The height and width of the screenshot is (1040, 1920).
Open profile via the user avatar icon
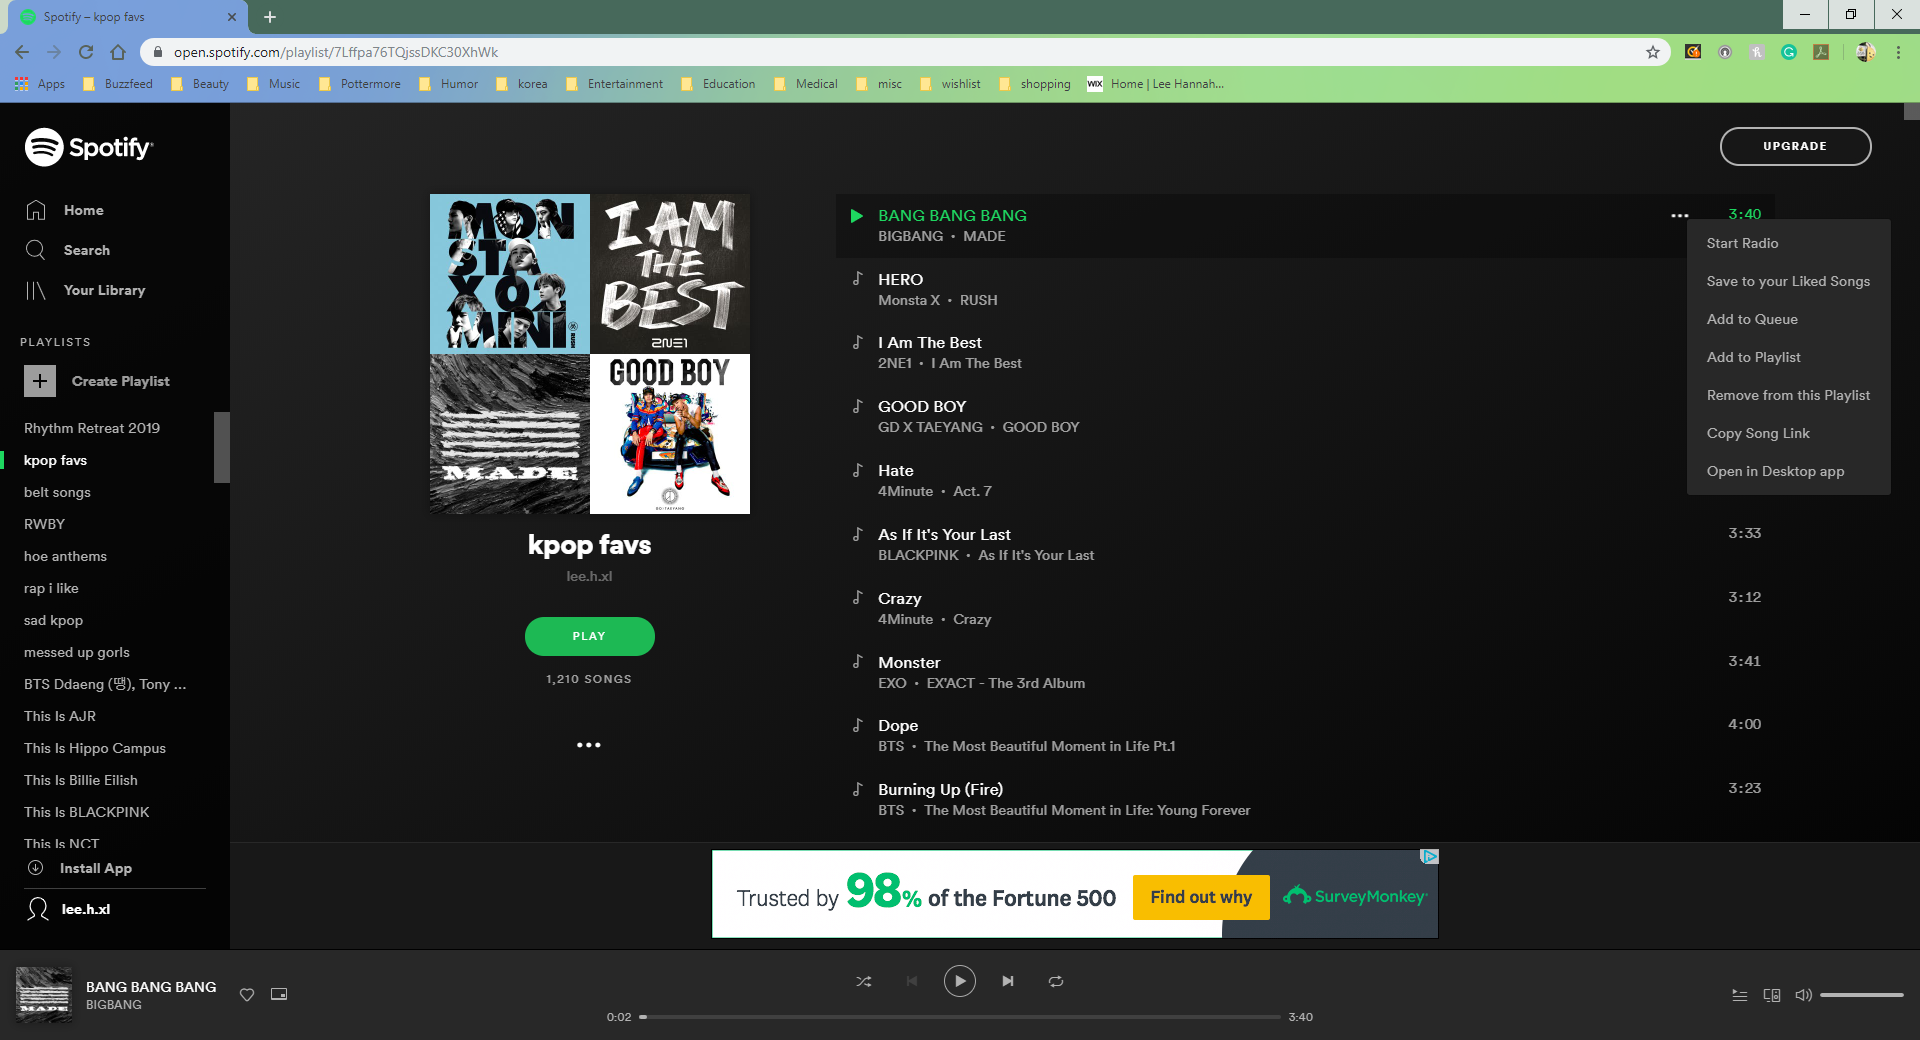tap(38, 909)
